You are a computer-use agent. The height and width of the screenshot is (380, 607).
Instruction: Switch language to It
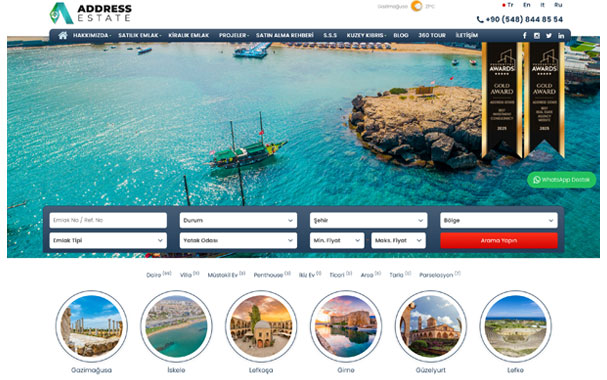pos(542,5)
